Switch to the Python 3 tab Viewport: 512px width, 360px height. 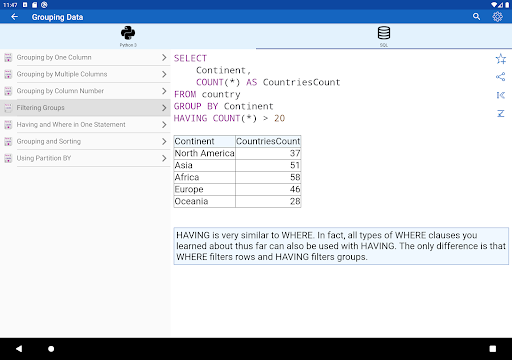[128, 36]
